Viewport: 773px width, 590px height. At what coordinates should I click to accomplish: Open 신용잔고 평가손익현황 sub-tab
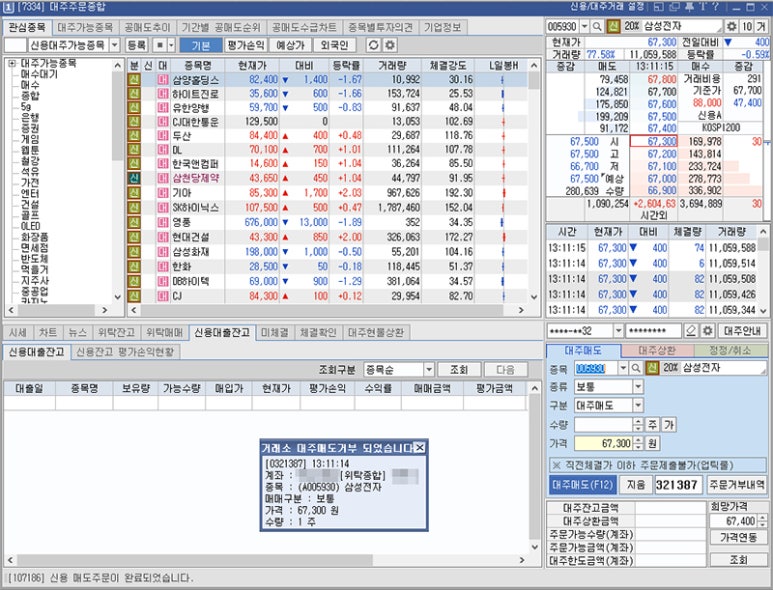click(x=125, y=352)
